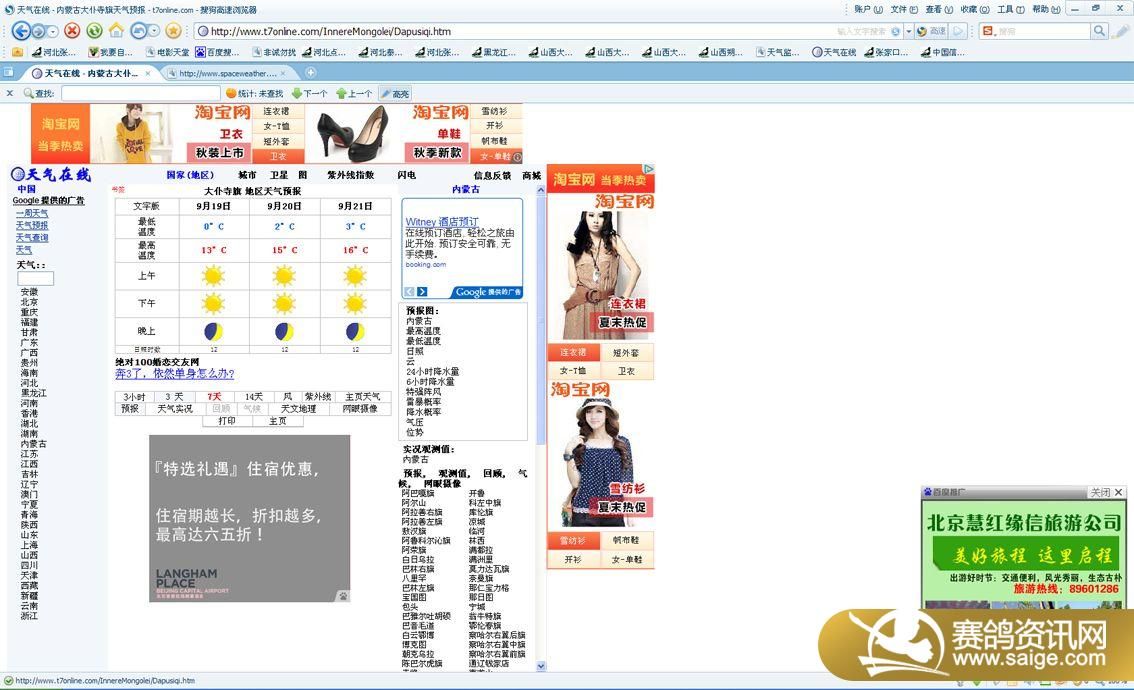The height and width of the screenshot is (690, 1134).
Task: Expand the address bar dropdown arrow
Action: click(x=908, y=31)
